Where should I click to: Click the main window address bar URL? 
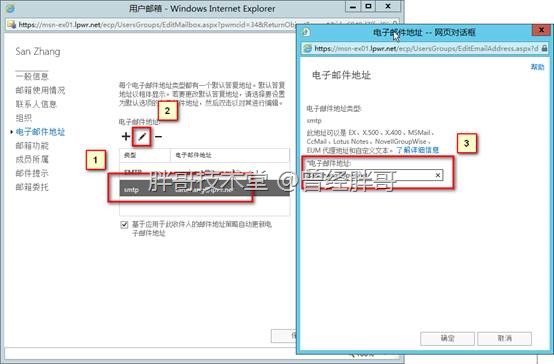point(157,24)
